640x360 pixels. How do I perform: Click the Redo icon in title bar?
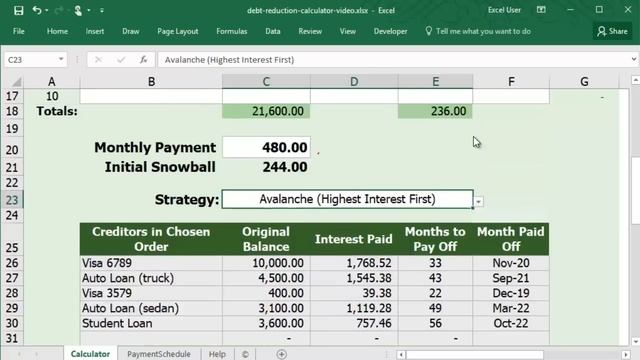(59, 10)
